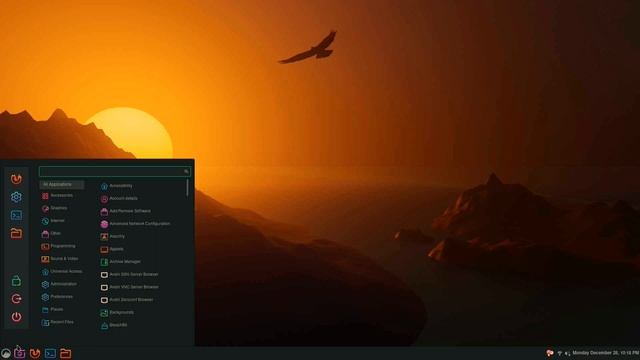640x360 pixels.
Task: Select the Accessories category
Action: tap(58, 196)
